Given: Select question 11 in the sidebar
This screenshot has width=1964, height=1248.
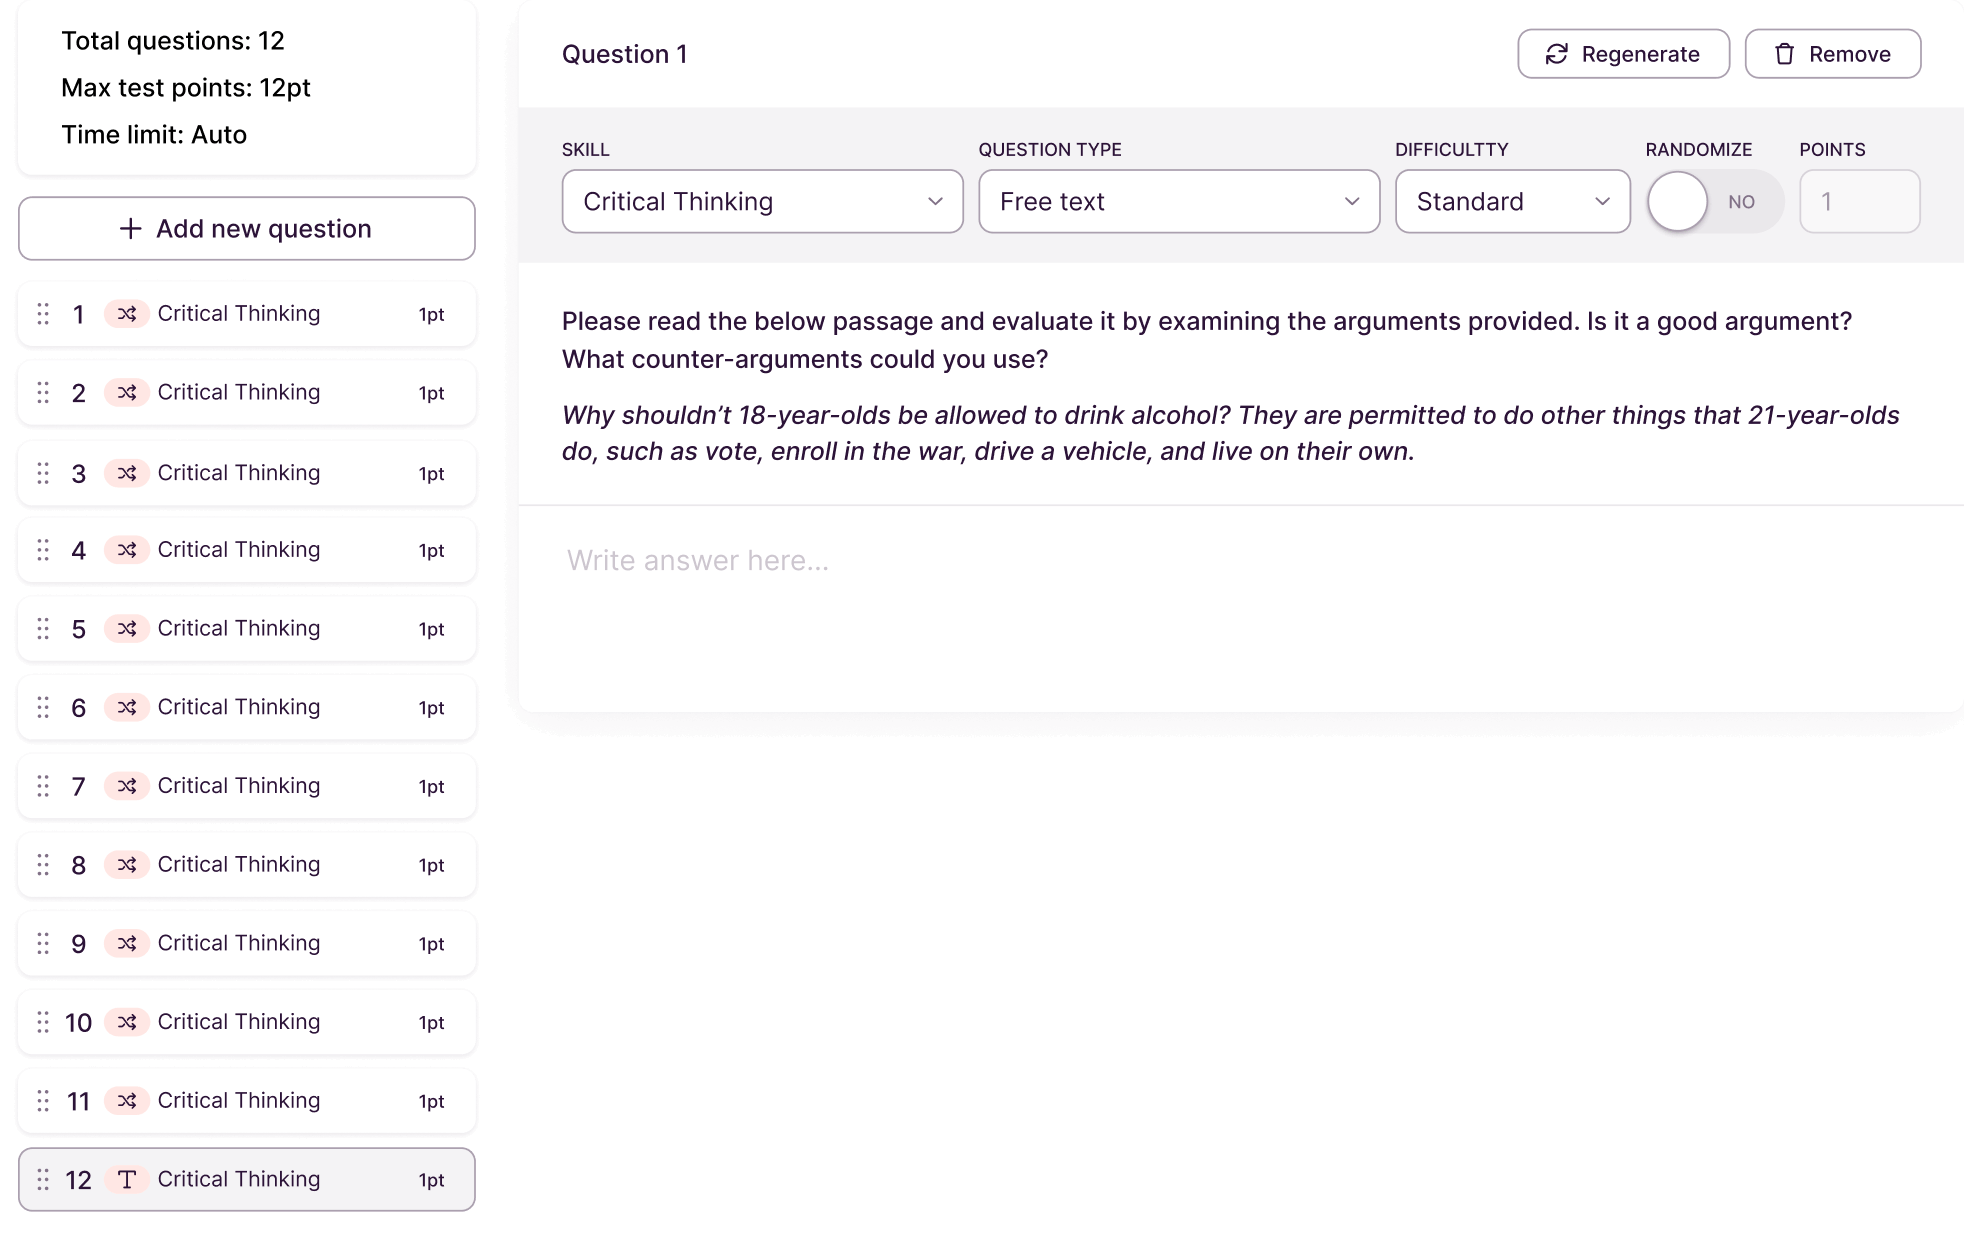Looking at the screenshot, I should (247, 1101).
